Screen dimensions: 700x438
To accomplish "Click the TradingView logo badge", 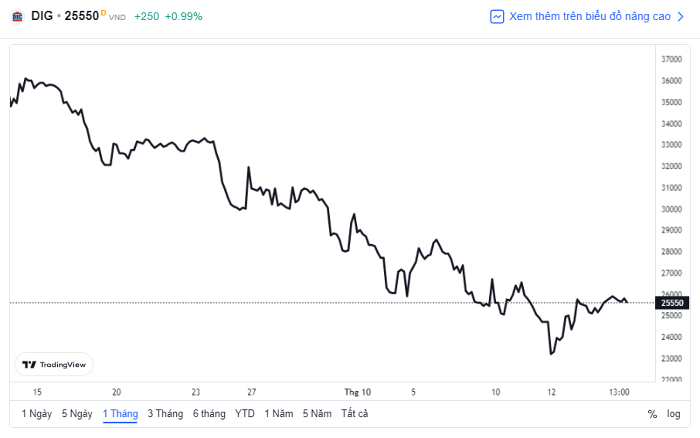I will [54, 364].
